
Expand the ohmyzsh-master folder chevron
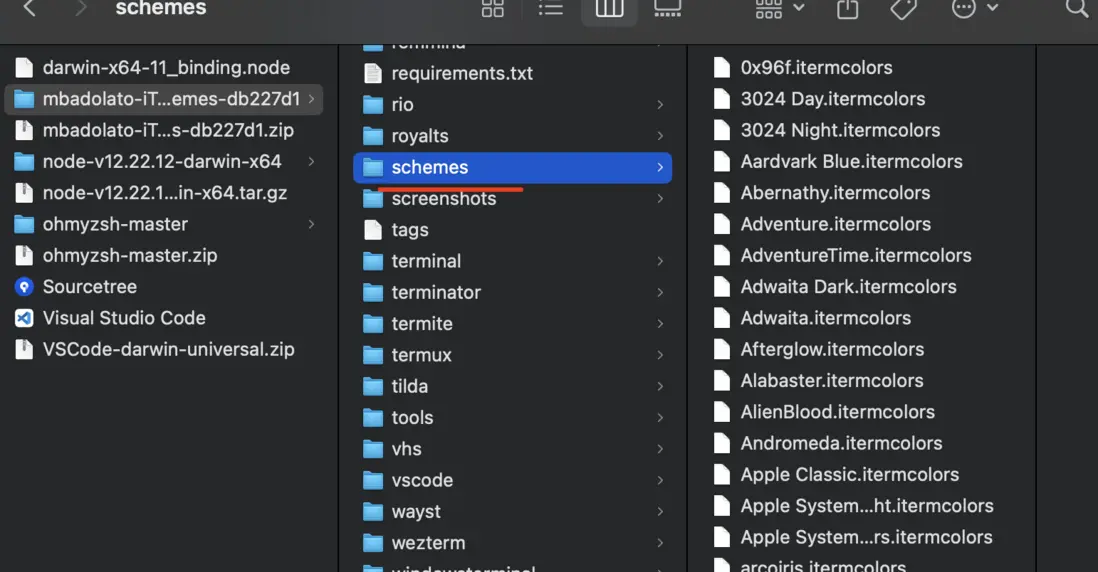point(311,224)
